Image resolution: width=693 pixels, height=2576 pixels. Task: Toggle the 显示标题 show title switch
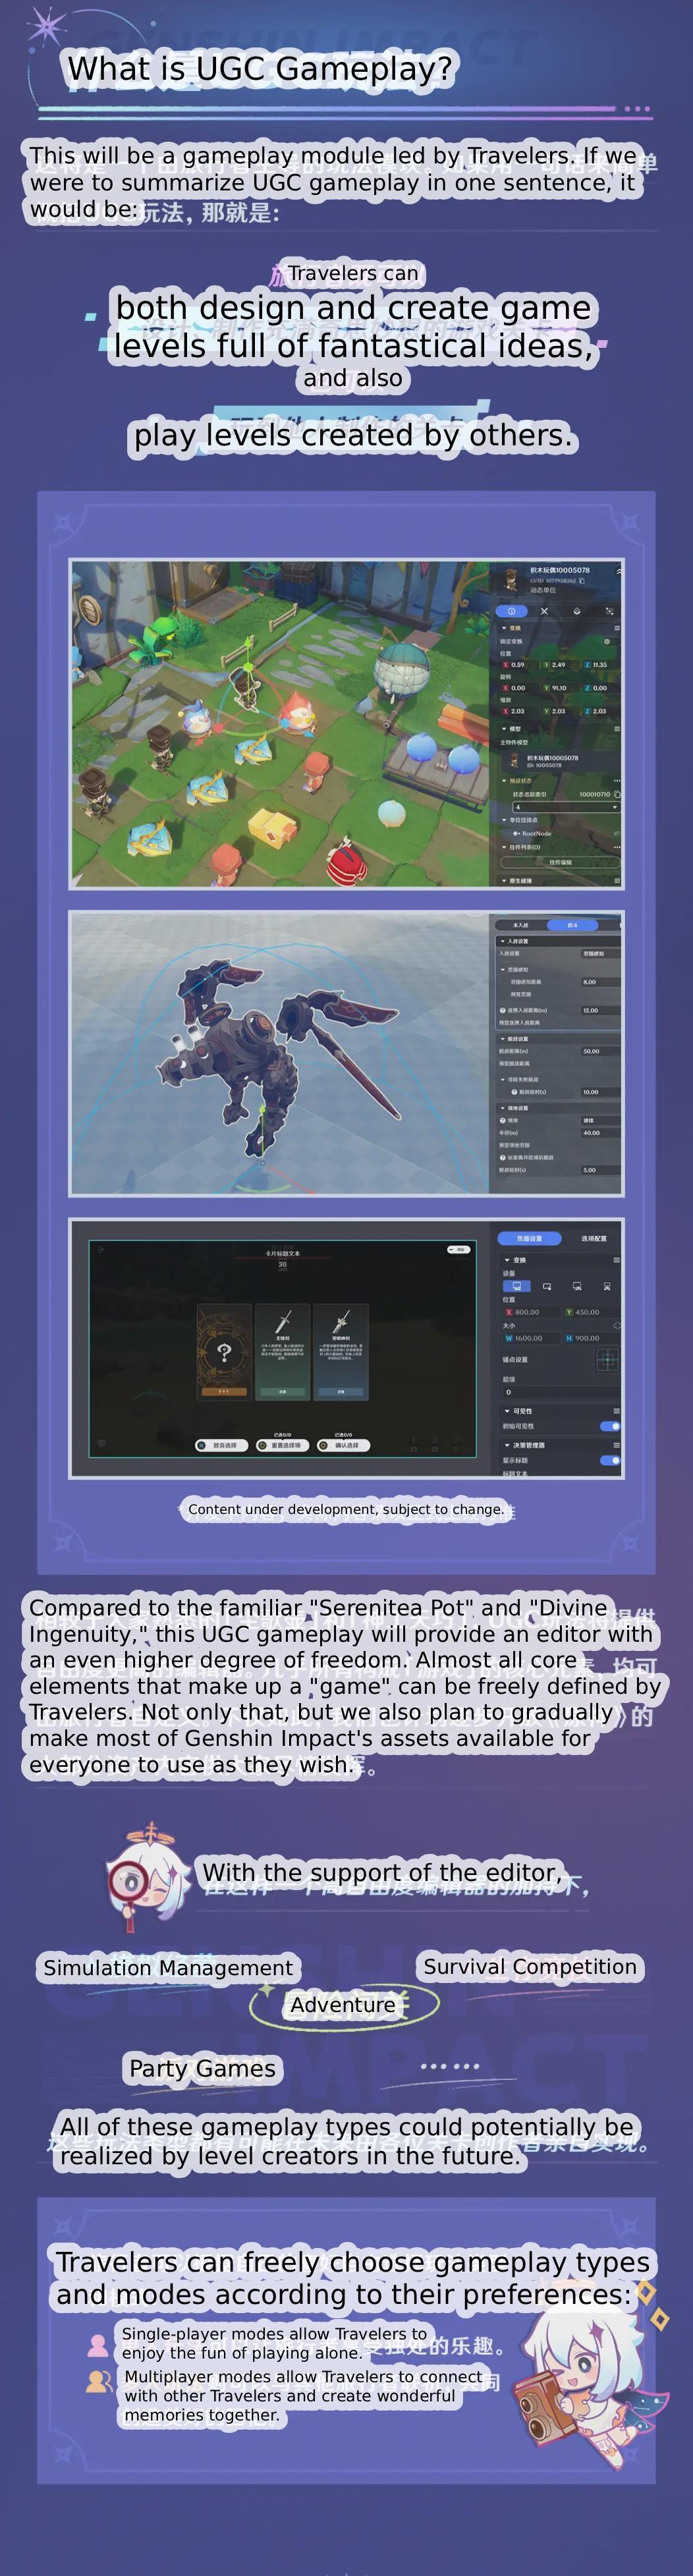(x=610, y=1461)
